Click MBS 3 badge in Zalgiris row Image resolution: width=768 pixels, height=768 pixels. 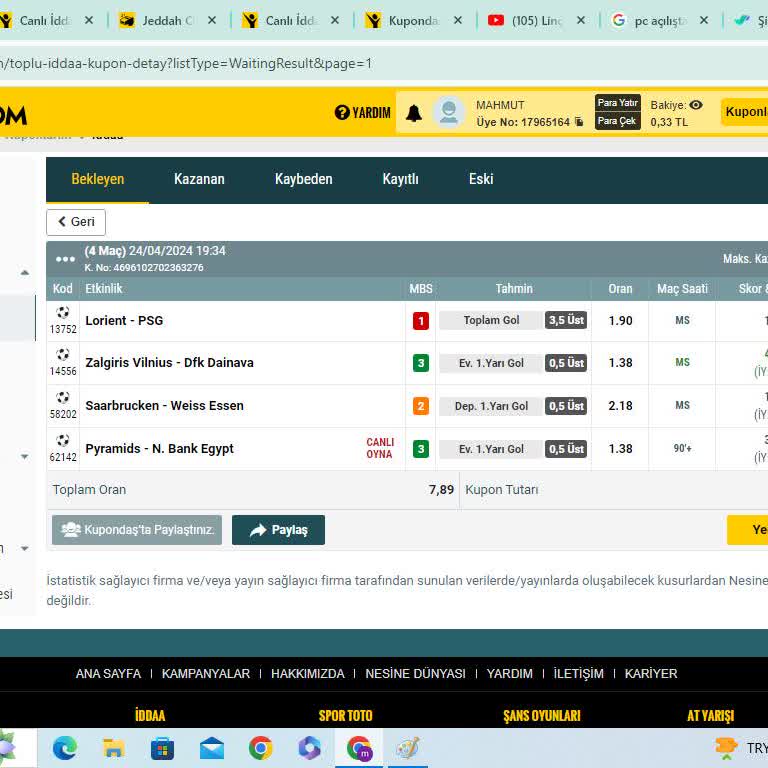421,363
